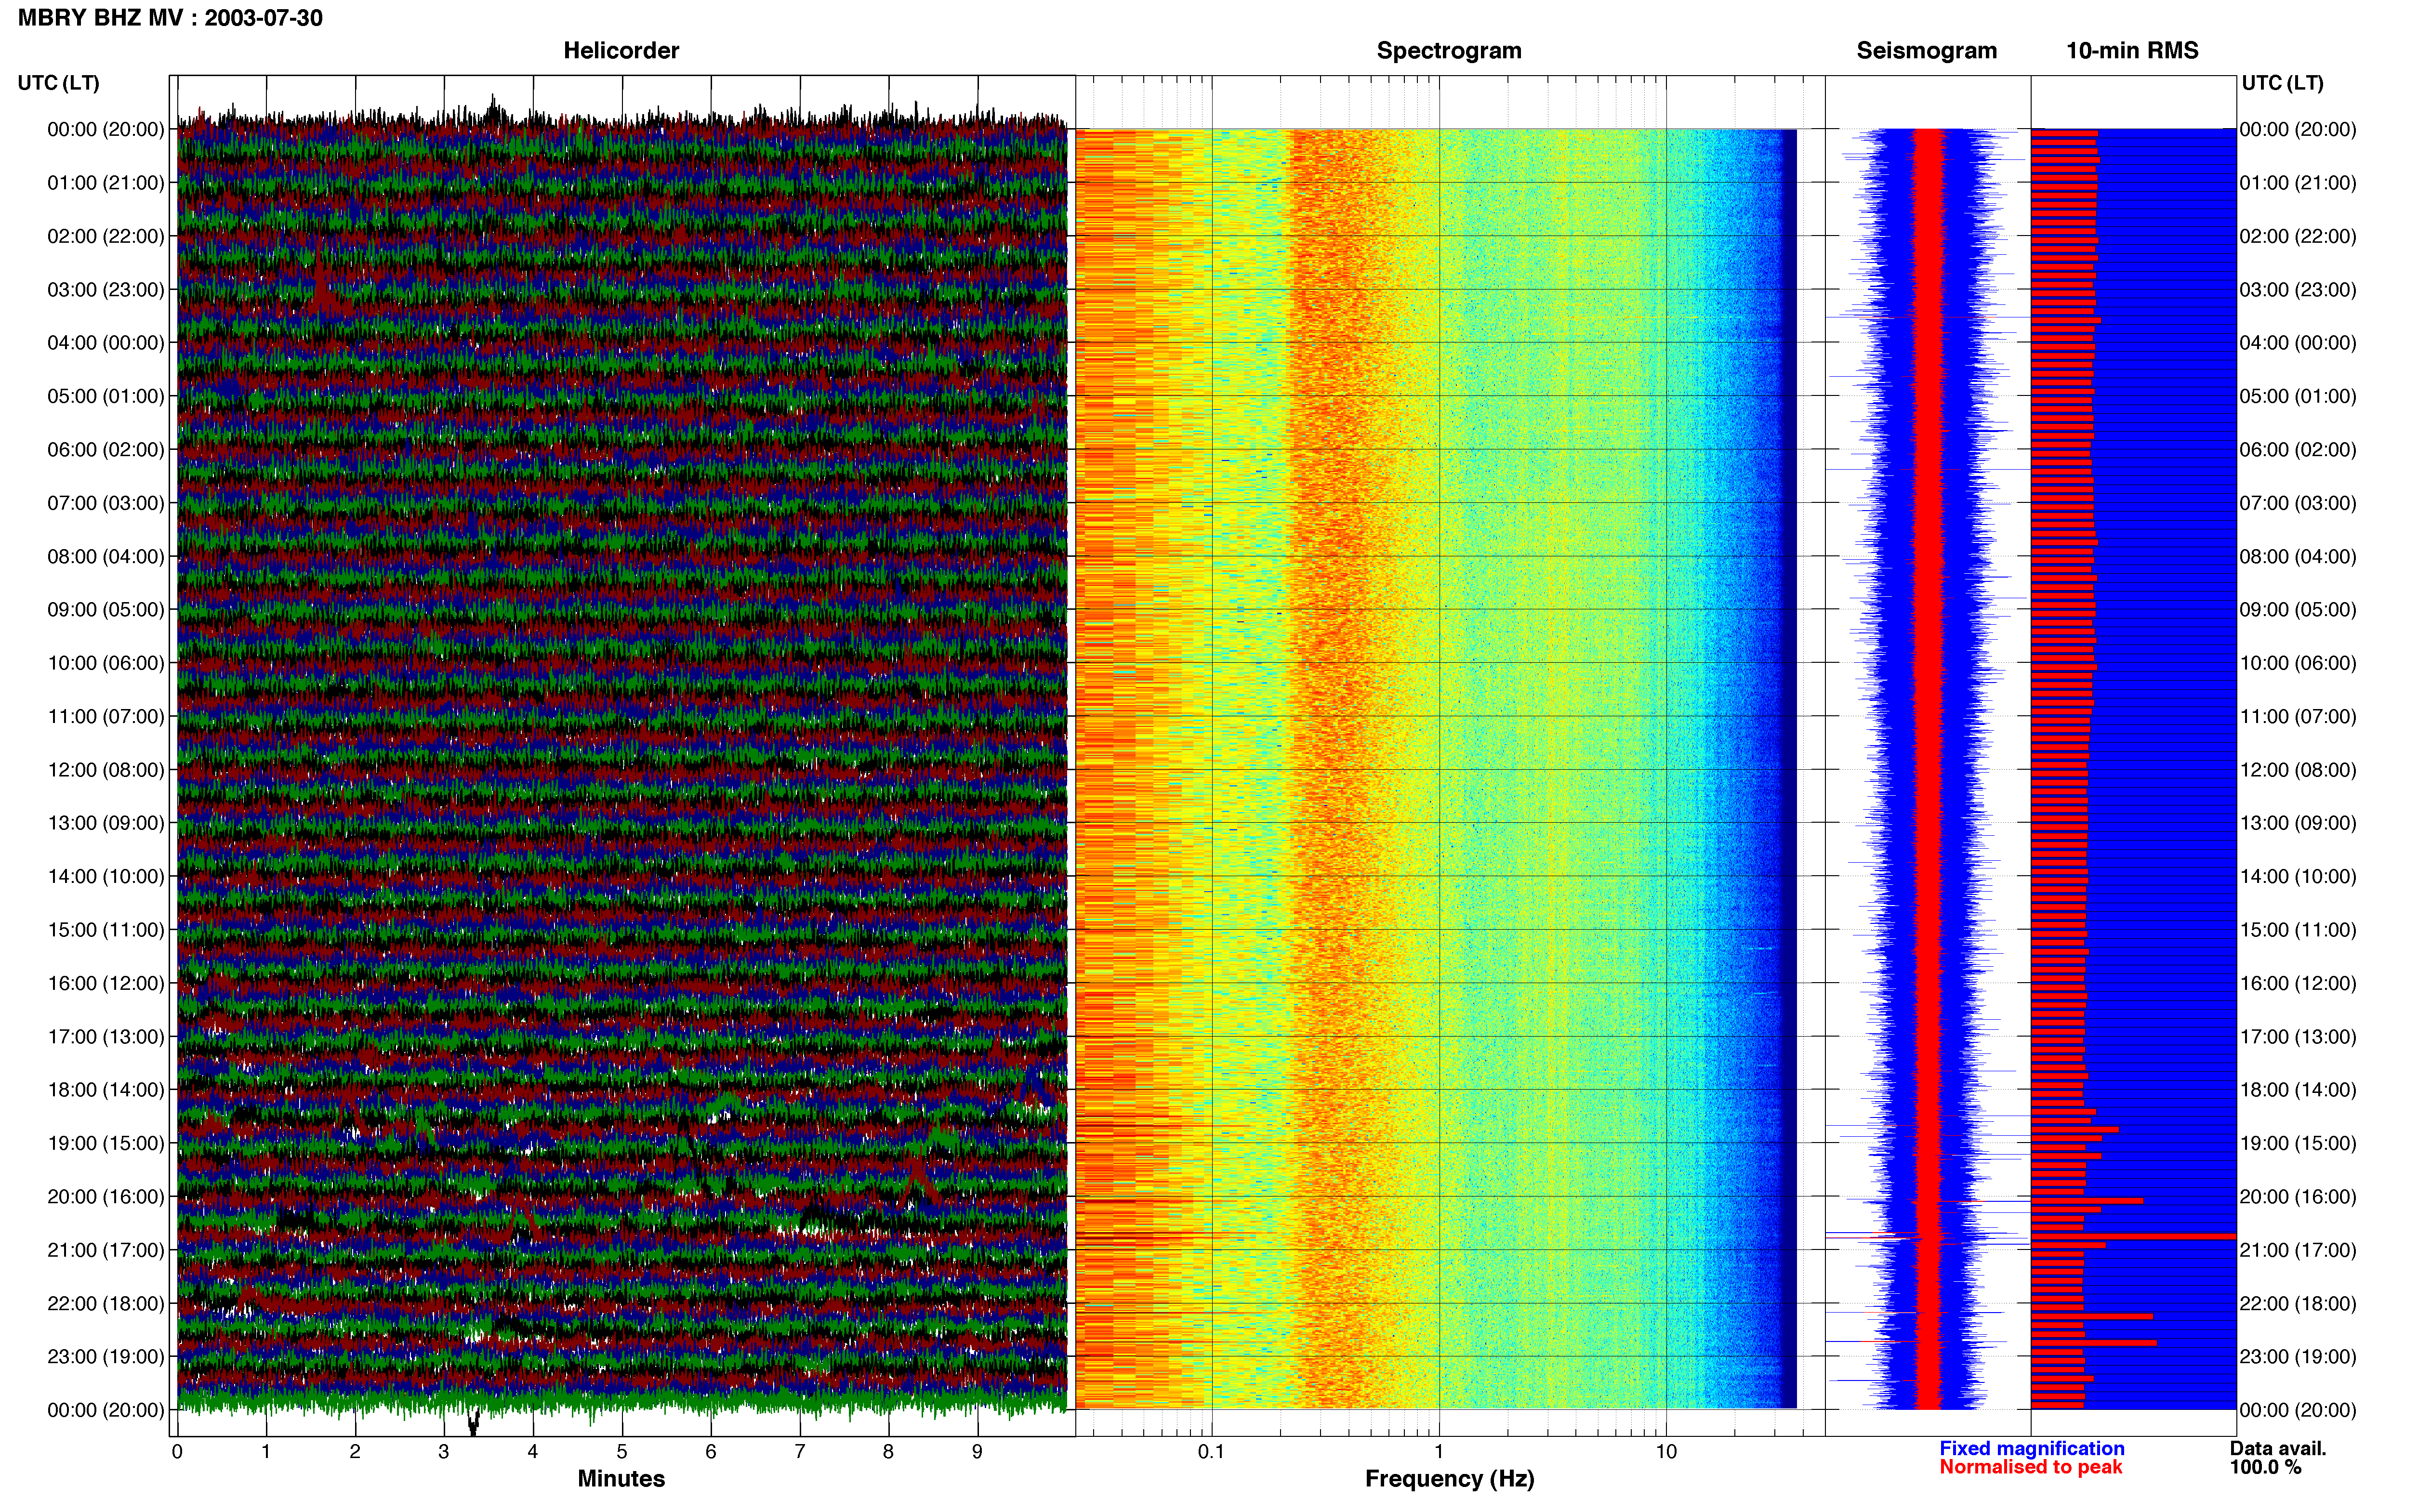Click the 'Normalised to peak' legend text

point(2031,1468)
